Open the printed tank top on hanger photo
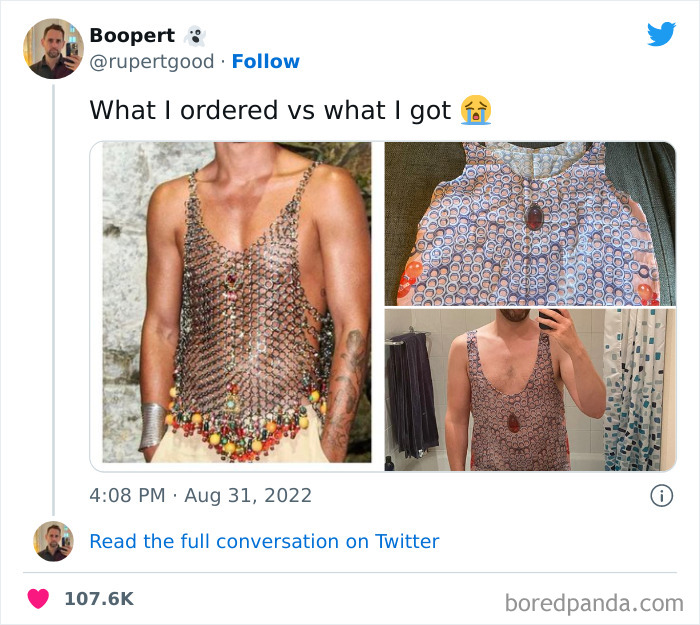The width and height of the screenshot is (700, 625). click(530, 223)
